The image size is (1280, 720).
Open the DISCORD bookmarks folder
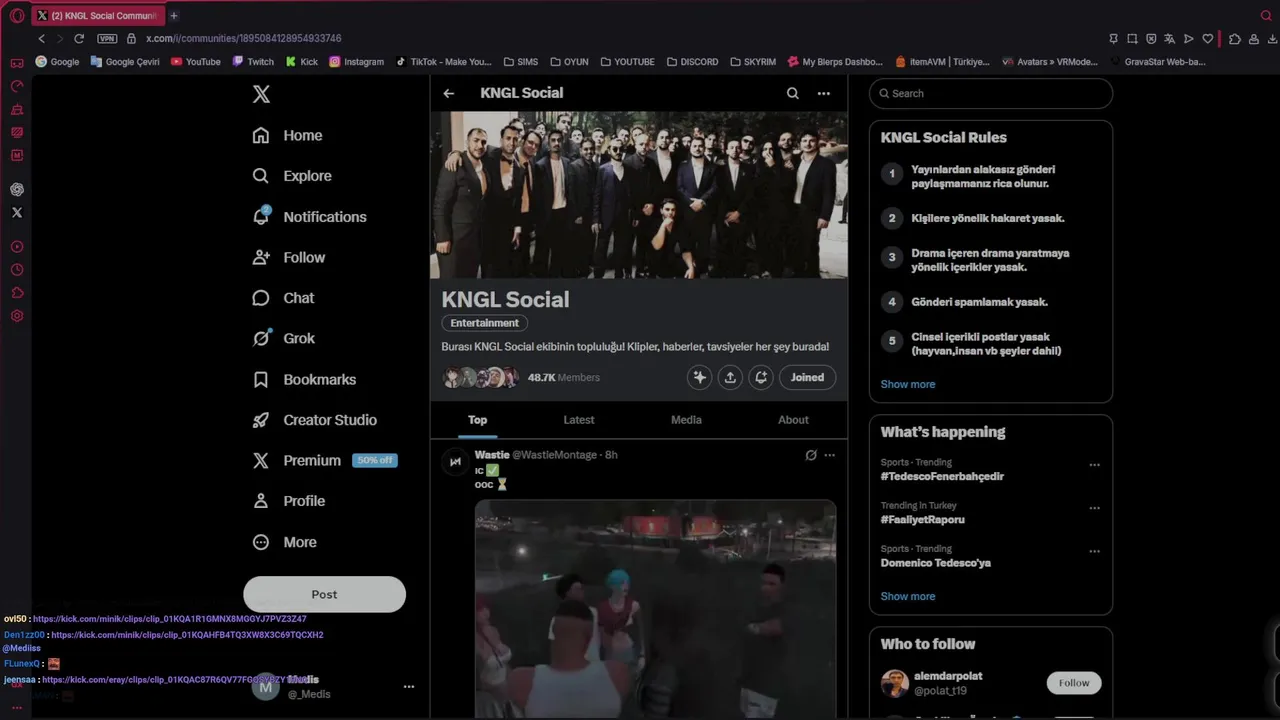[x=692, y=61]
